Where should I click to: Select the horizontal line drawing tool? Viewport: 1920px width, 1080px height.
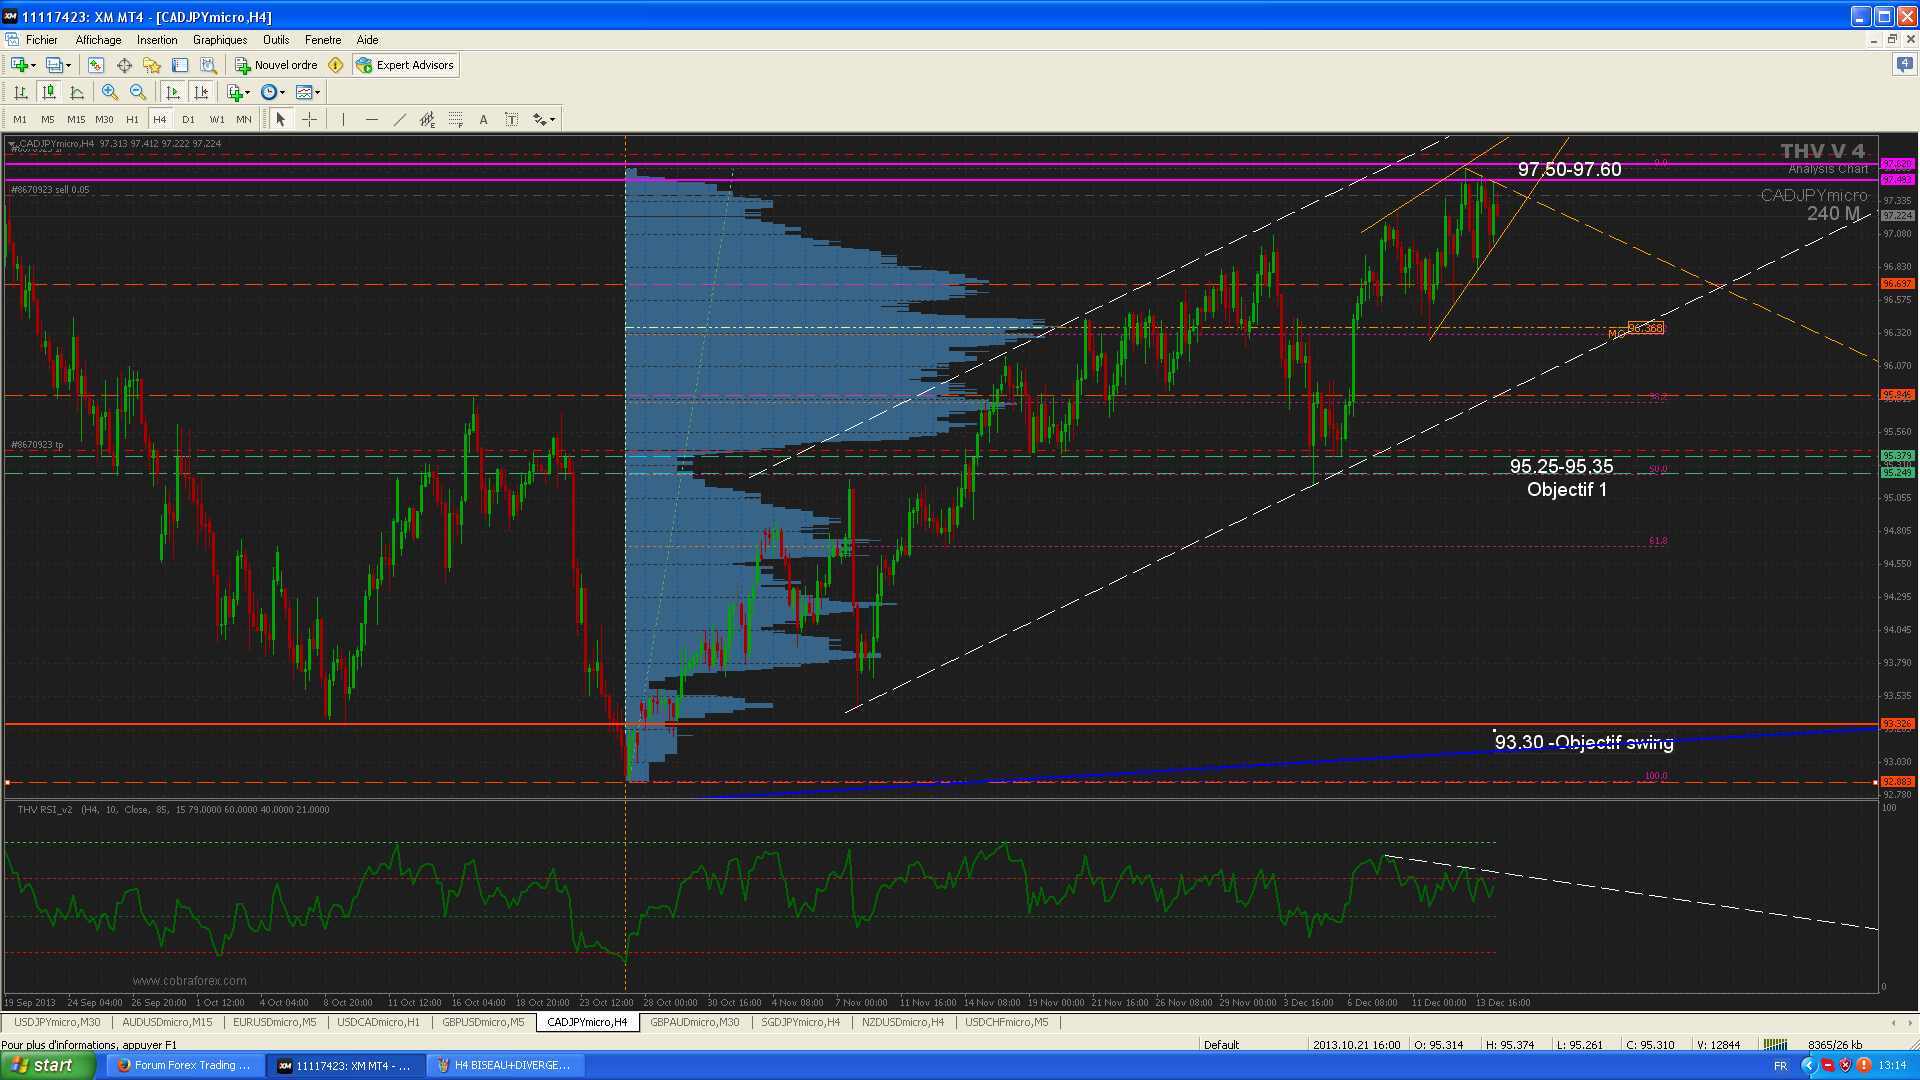(x=371, y=119)
